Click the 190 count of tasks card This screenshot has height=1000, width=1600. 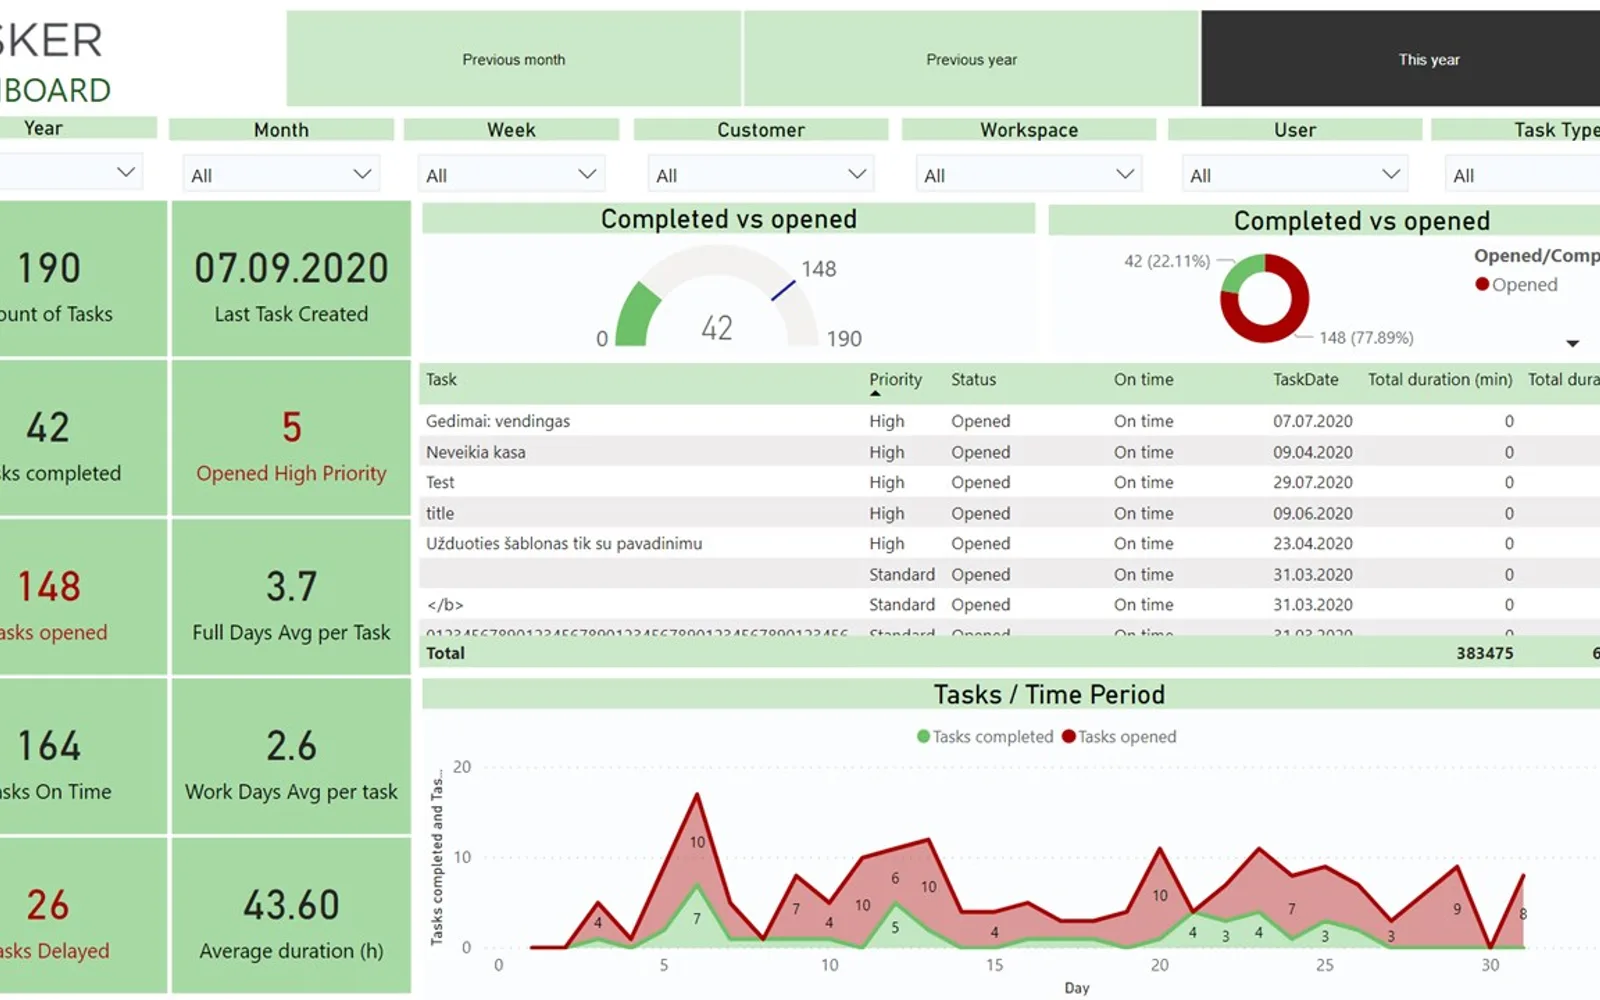pos(83,279)
